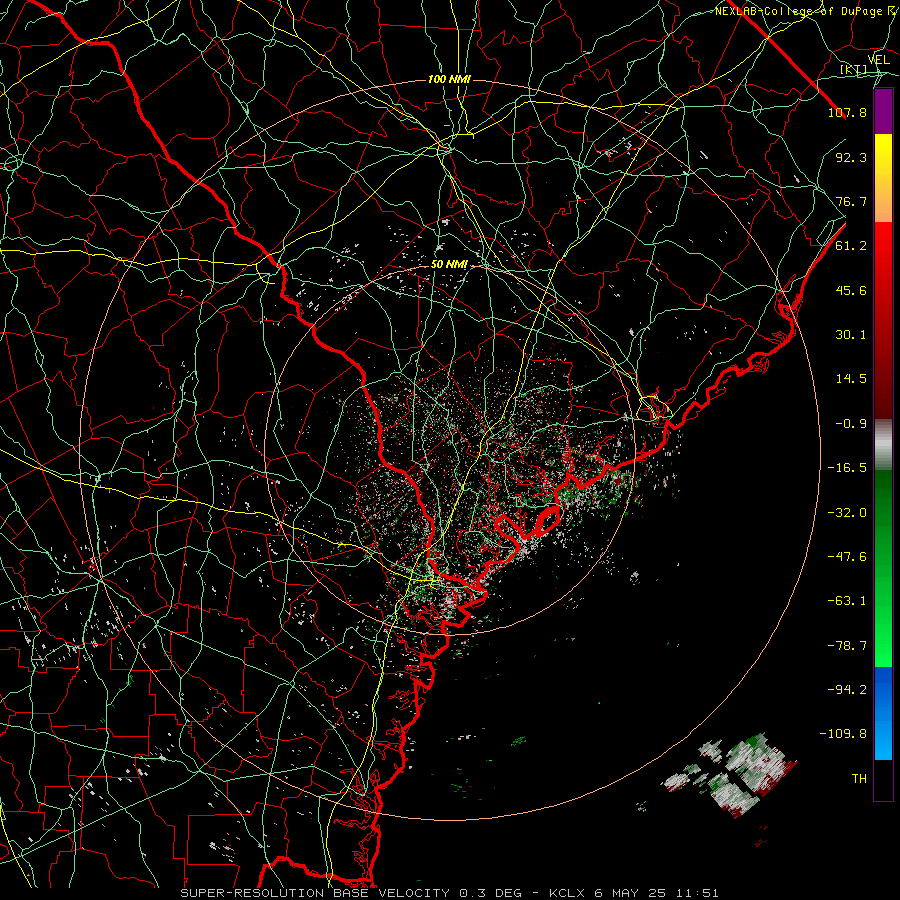900x900 pixels.
Task: Click the 30.1 velocity scale value
Action: coord(851,335)
